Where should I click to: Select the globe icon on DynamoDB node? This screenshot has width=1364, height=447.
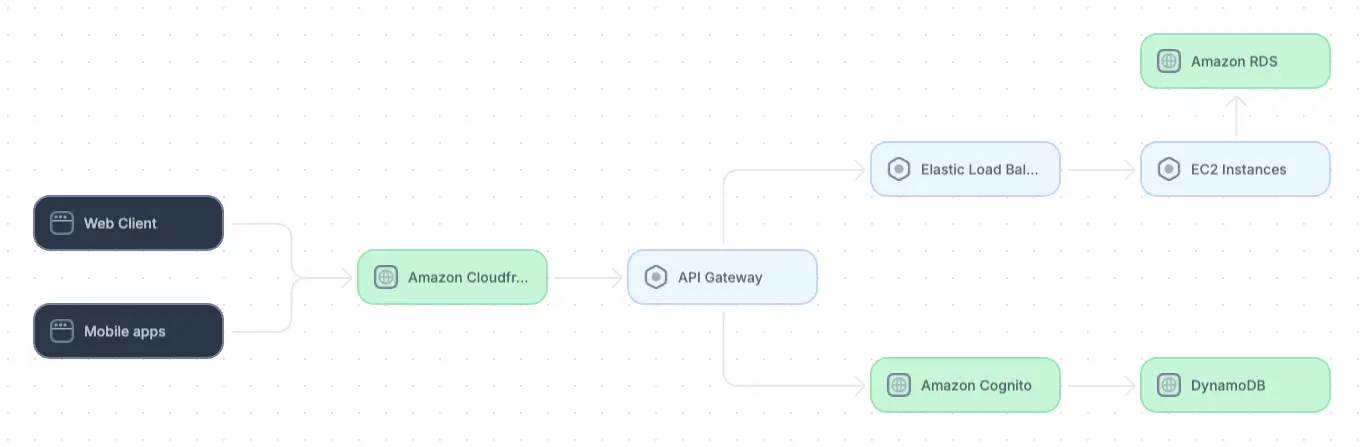(x=1169, y=385)
